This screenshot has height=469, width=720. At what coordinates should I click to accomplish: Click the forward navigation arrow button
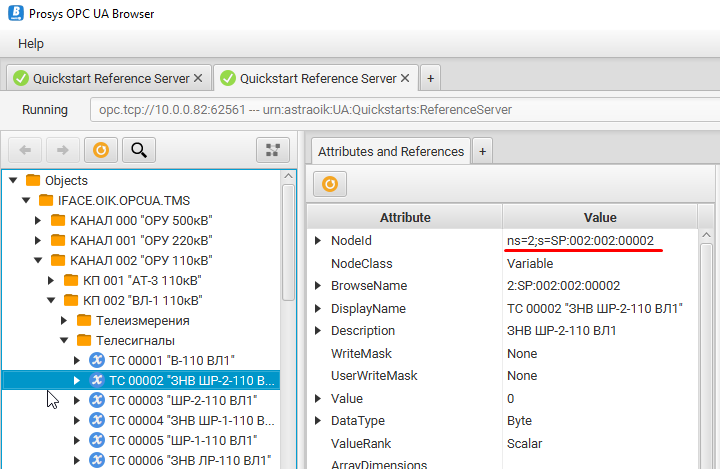coord(62,150)
